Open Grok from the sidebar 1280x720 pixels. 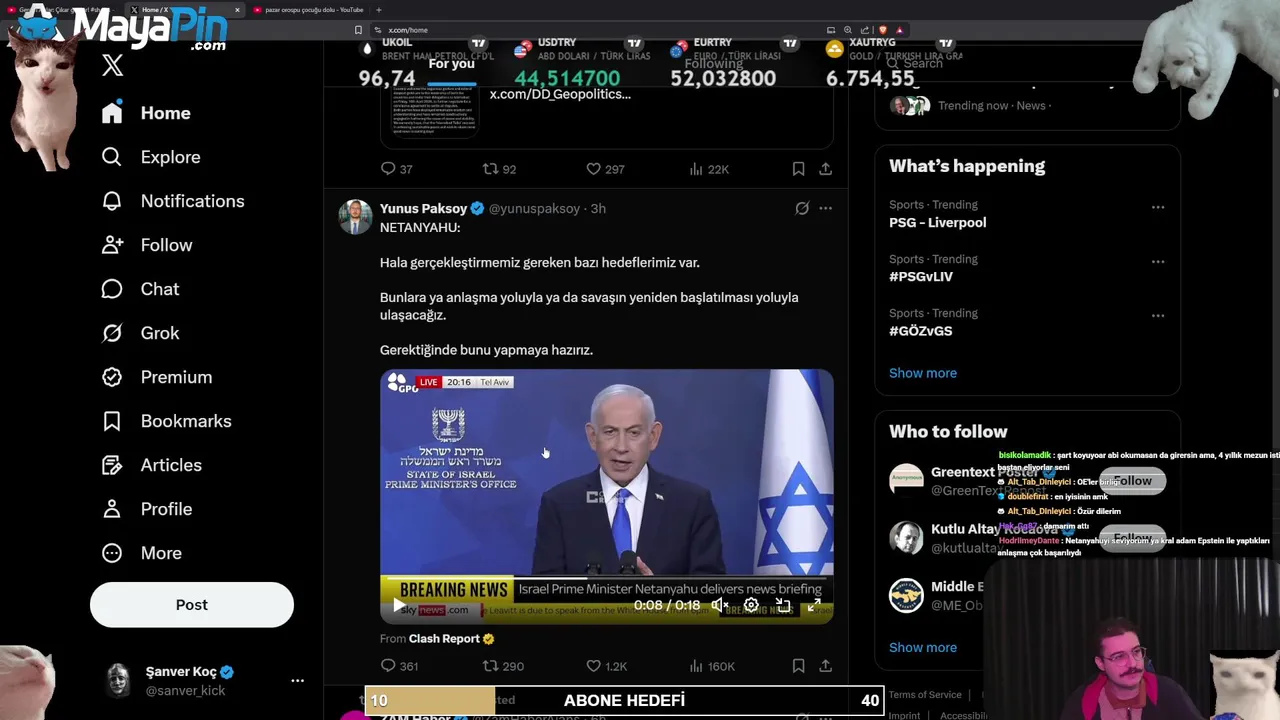140,333
